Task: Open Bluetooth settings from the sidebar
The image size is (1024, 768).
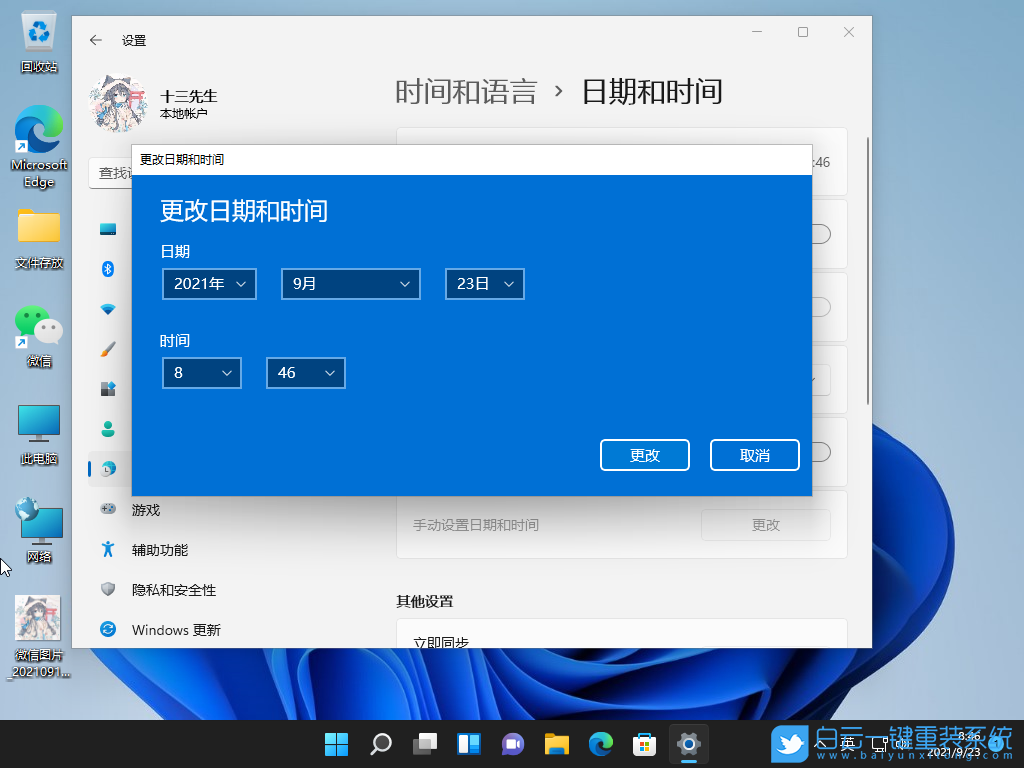Action: tap(107, 269)
